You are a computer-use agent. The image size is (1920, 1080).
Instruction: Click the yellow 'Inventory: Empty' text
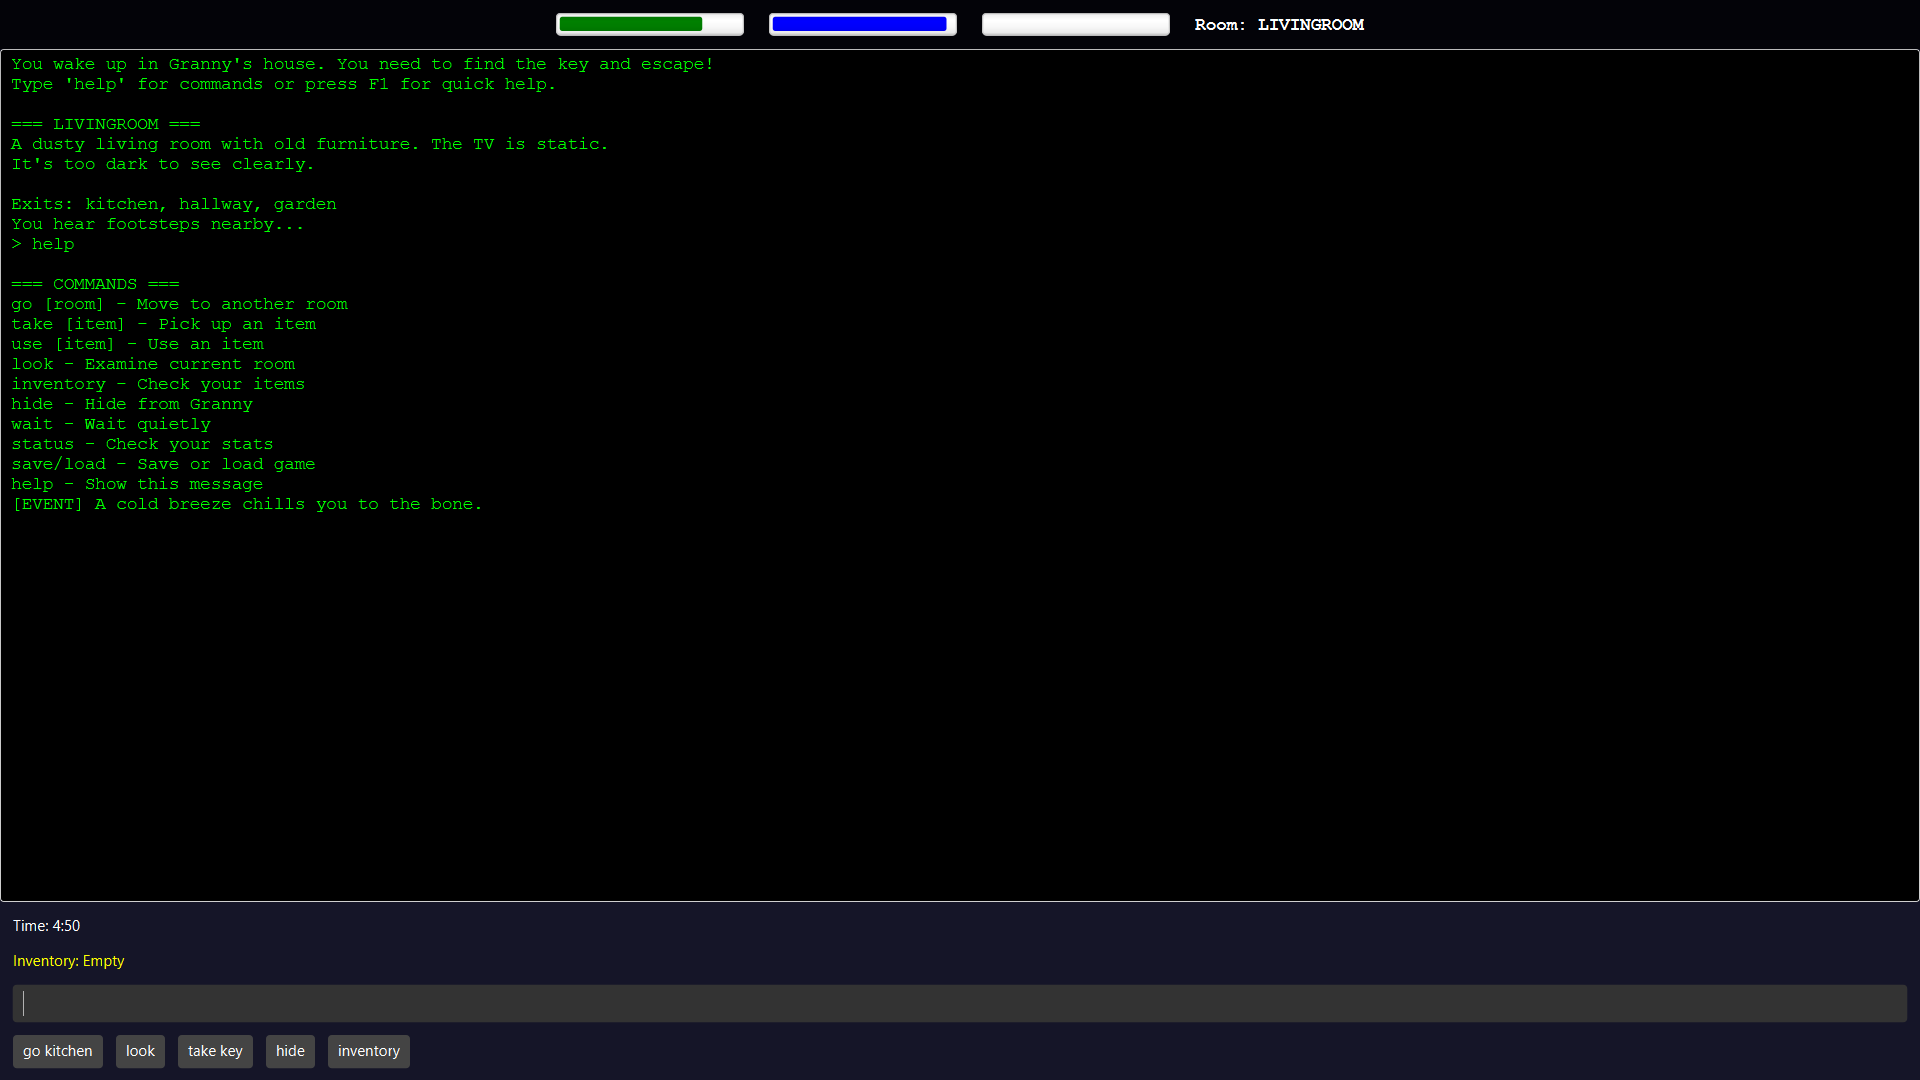[x=68, y=961]
